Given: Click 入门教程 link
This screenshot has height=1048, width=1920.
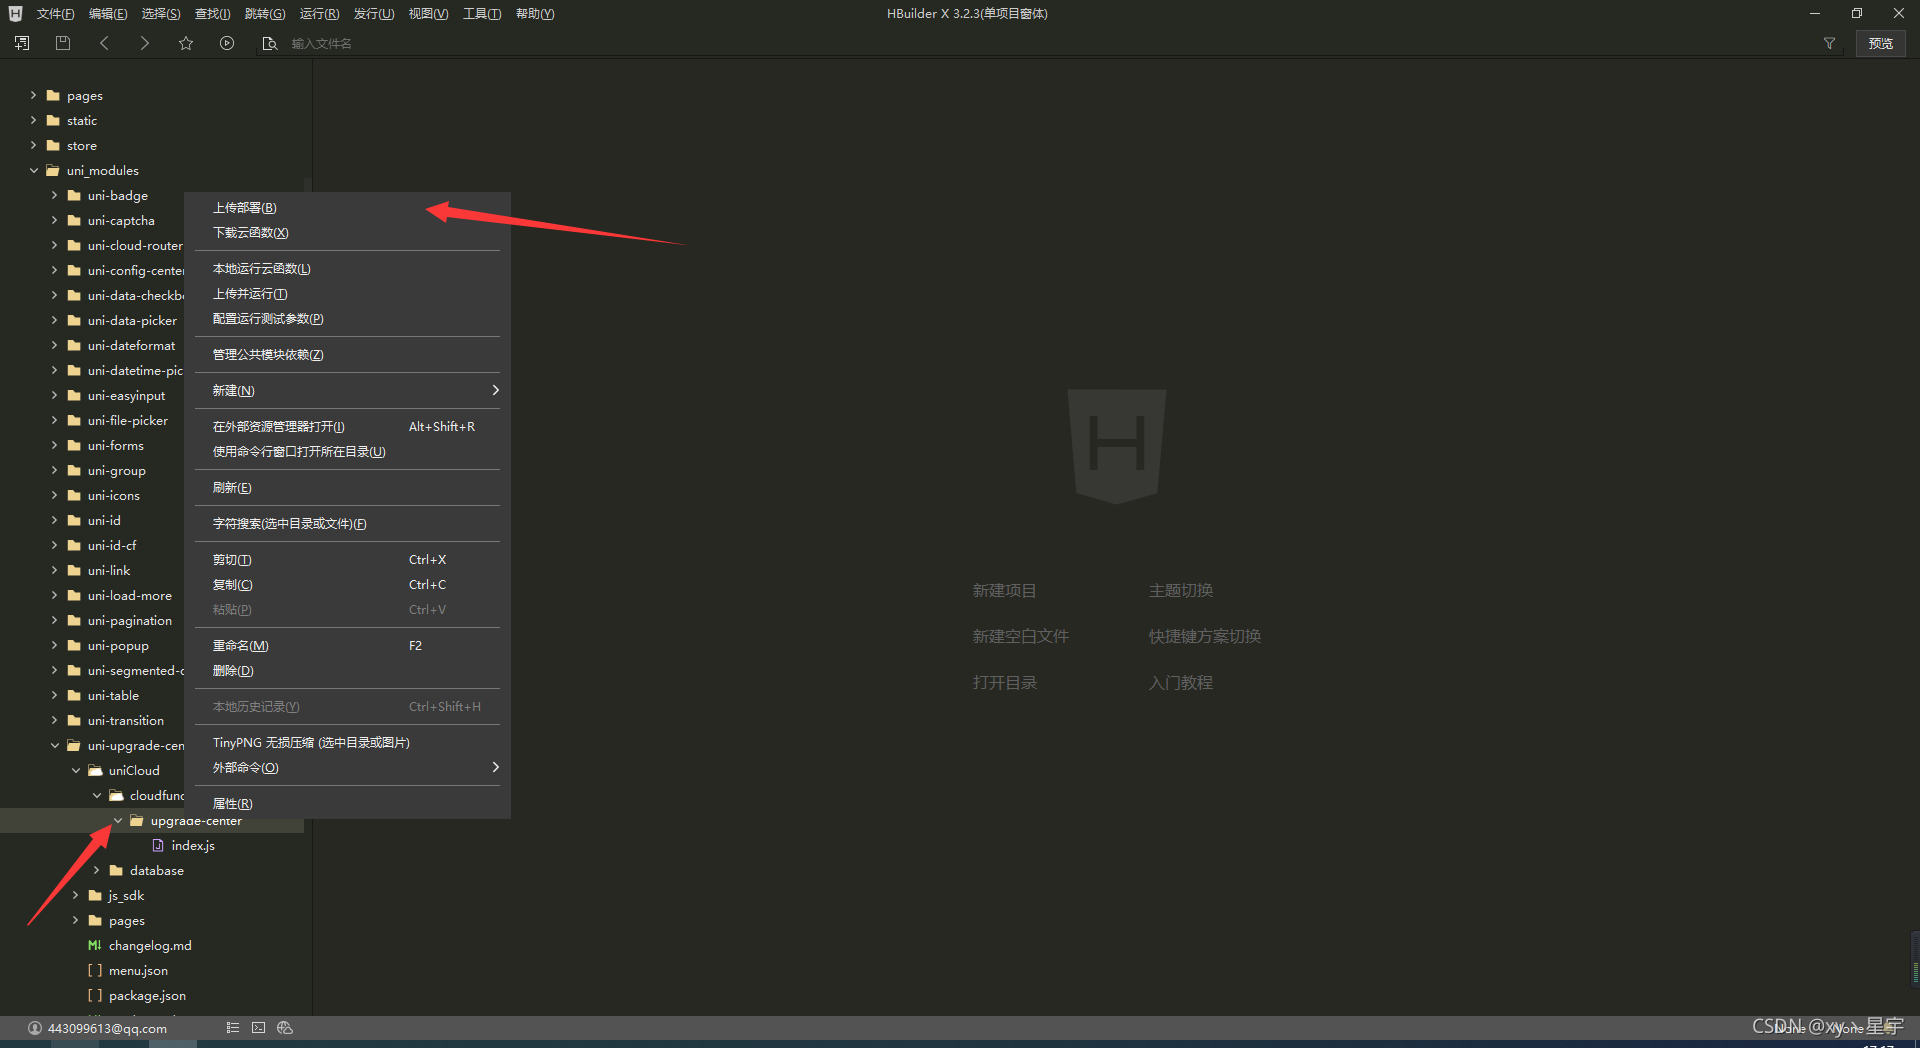Looking at the screenshot, I should [1180, 682].
